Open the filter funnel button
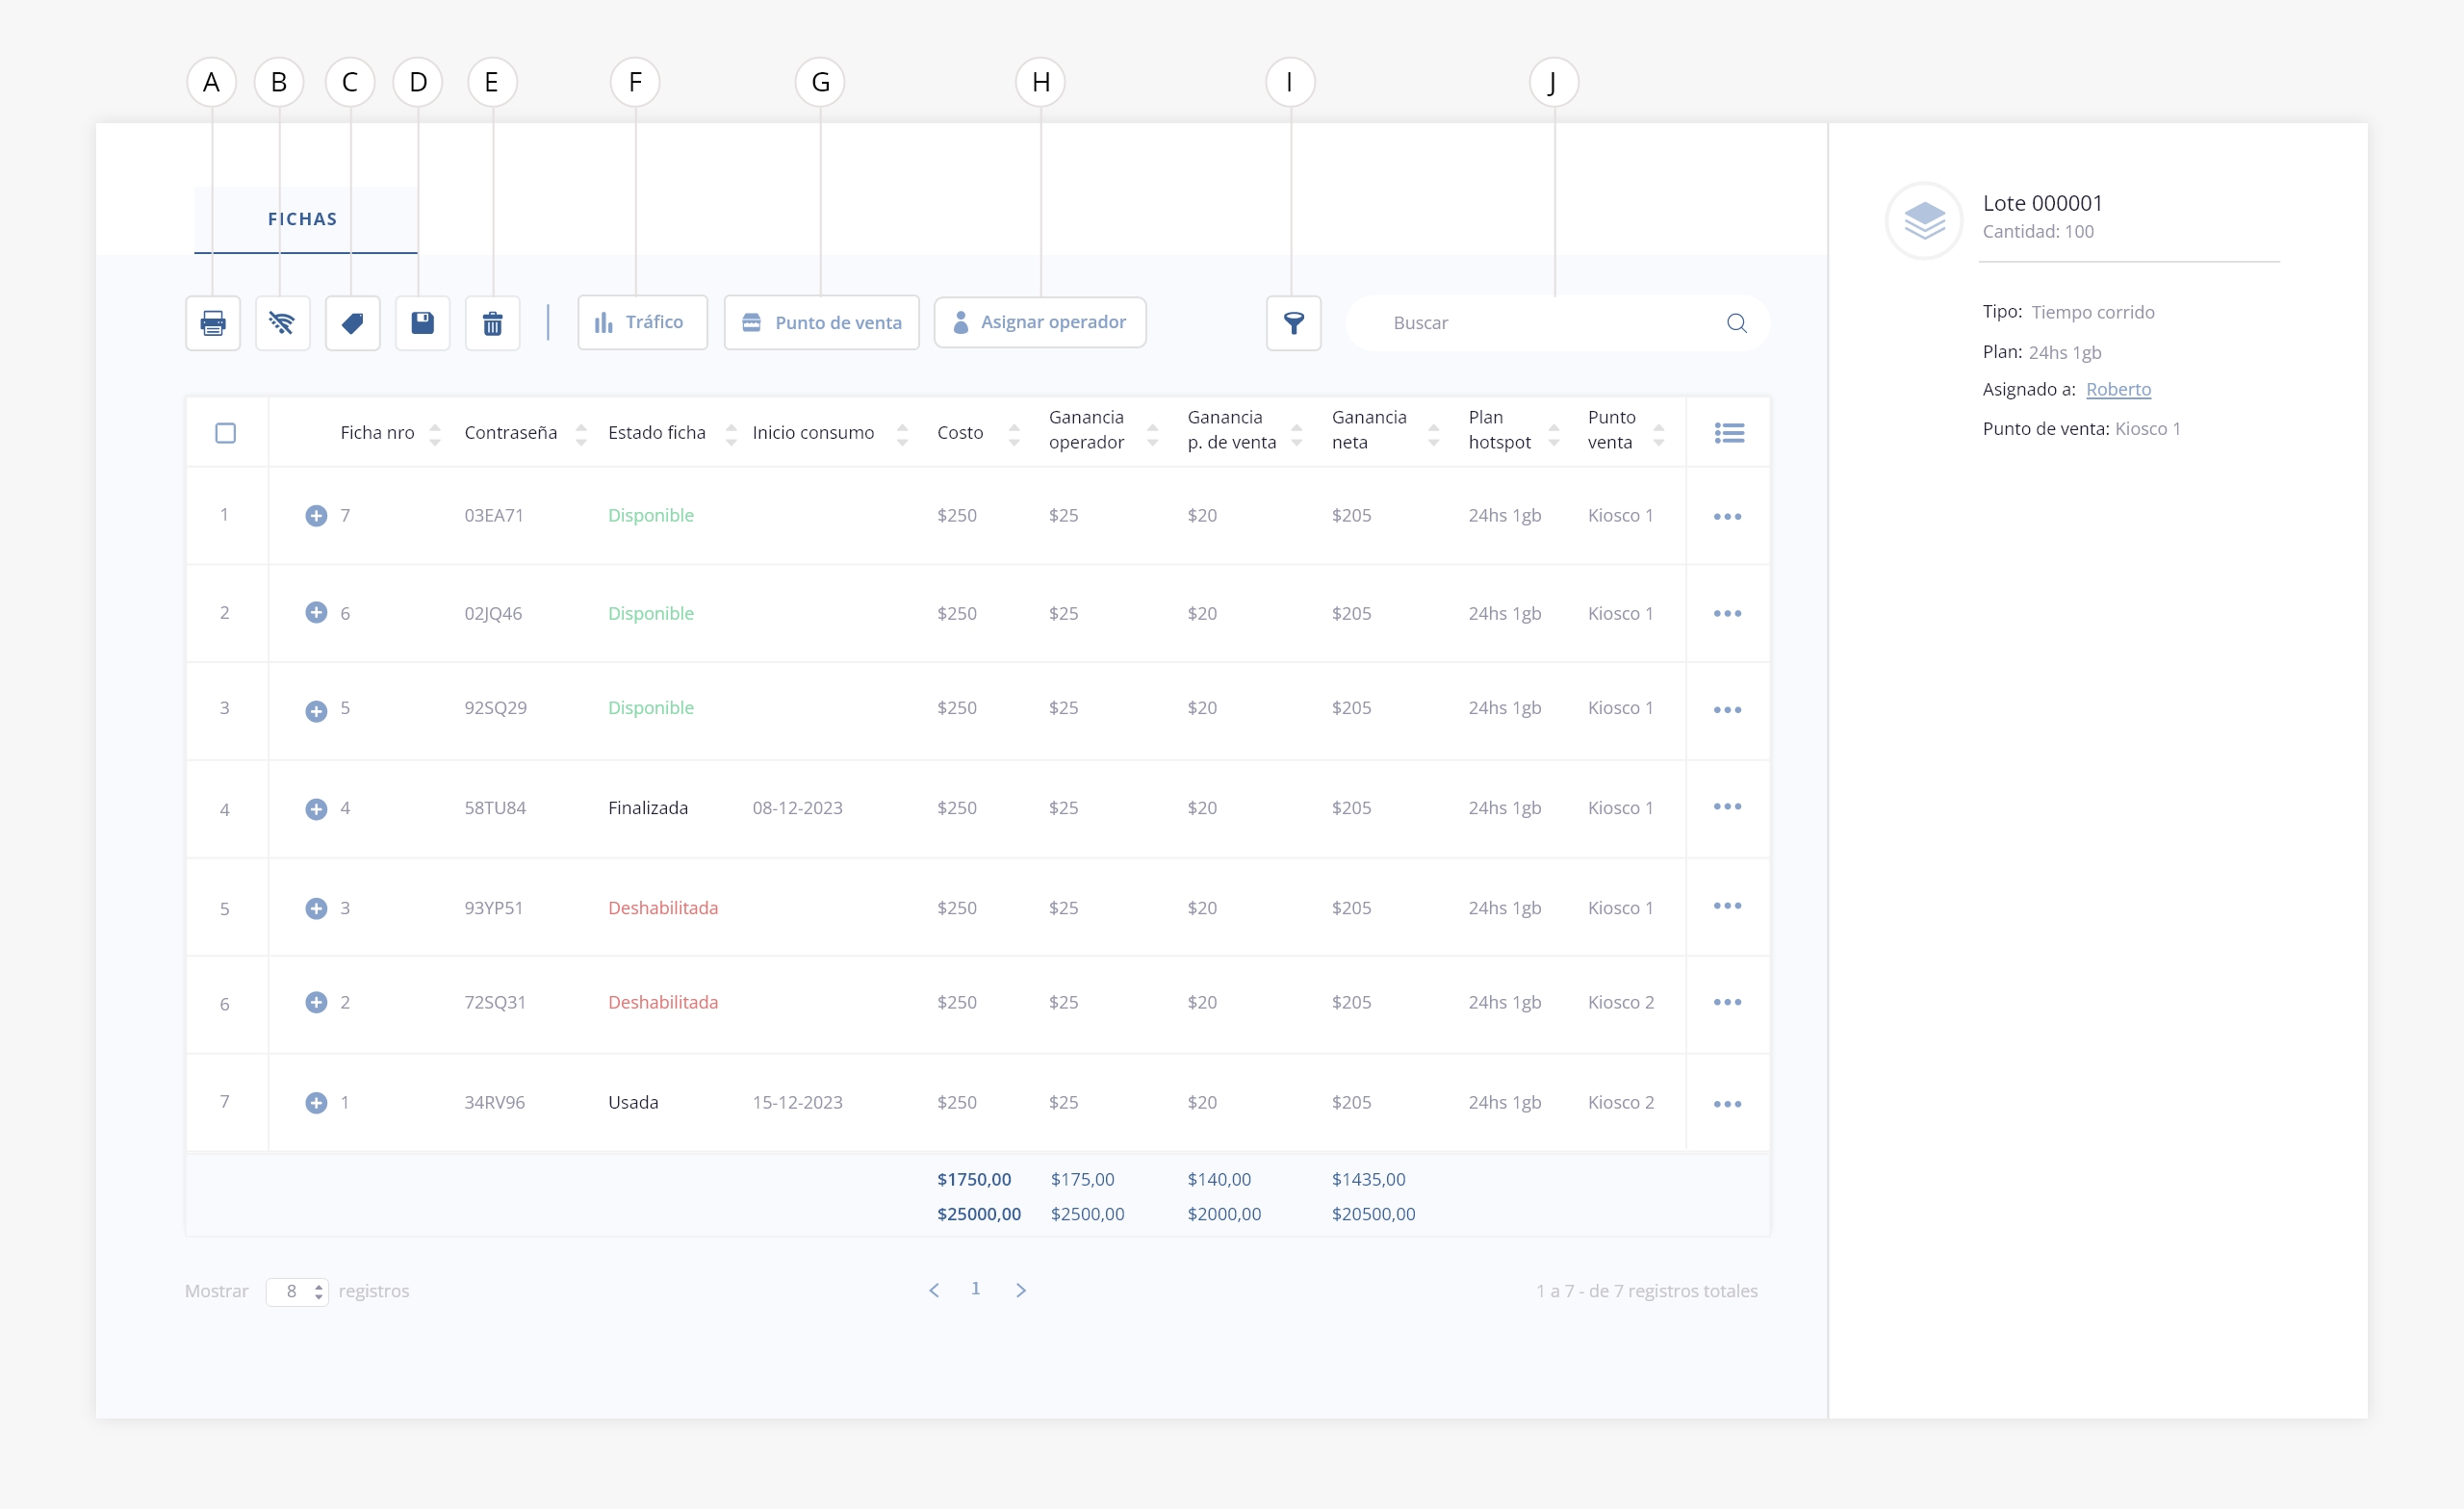The width and height of the screenshot is (2464, 1509). (x=1293, y=323)
